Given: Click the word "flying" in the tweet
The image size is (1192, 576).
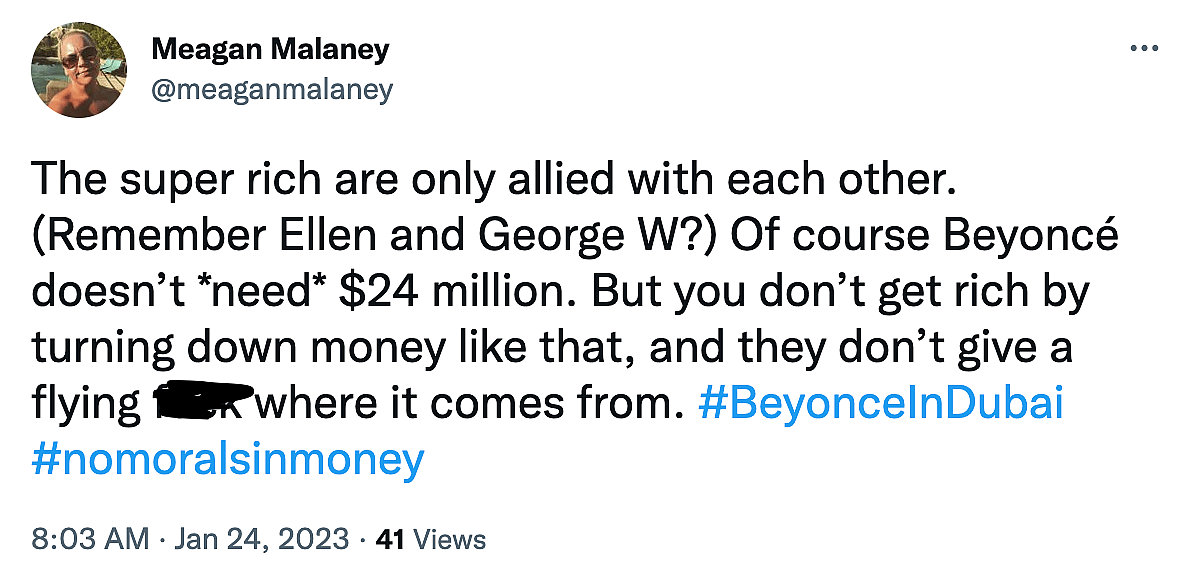Looking at the screenshot, I should (87, 405).
